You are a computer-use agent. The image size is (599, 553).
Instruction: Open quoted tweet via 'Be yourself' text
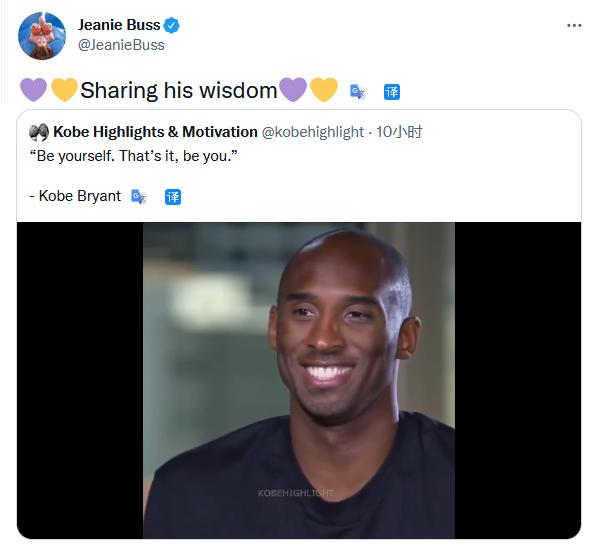pyautogui.click(x=133, y=156)
